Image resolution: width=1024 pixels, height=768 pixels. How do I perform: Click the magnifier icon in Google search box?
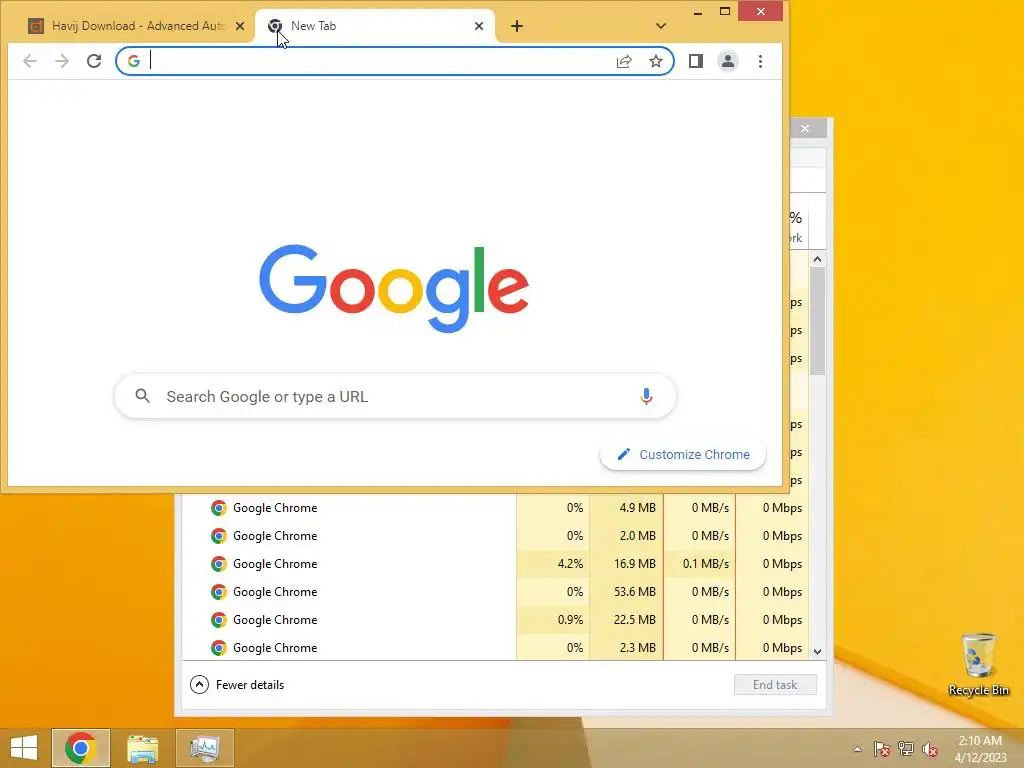click(x=142, y=396)
